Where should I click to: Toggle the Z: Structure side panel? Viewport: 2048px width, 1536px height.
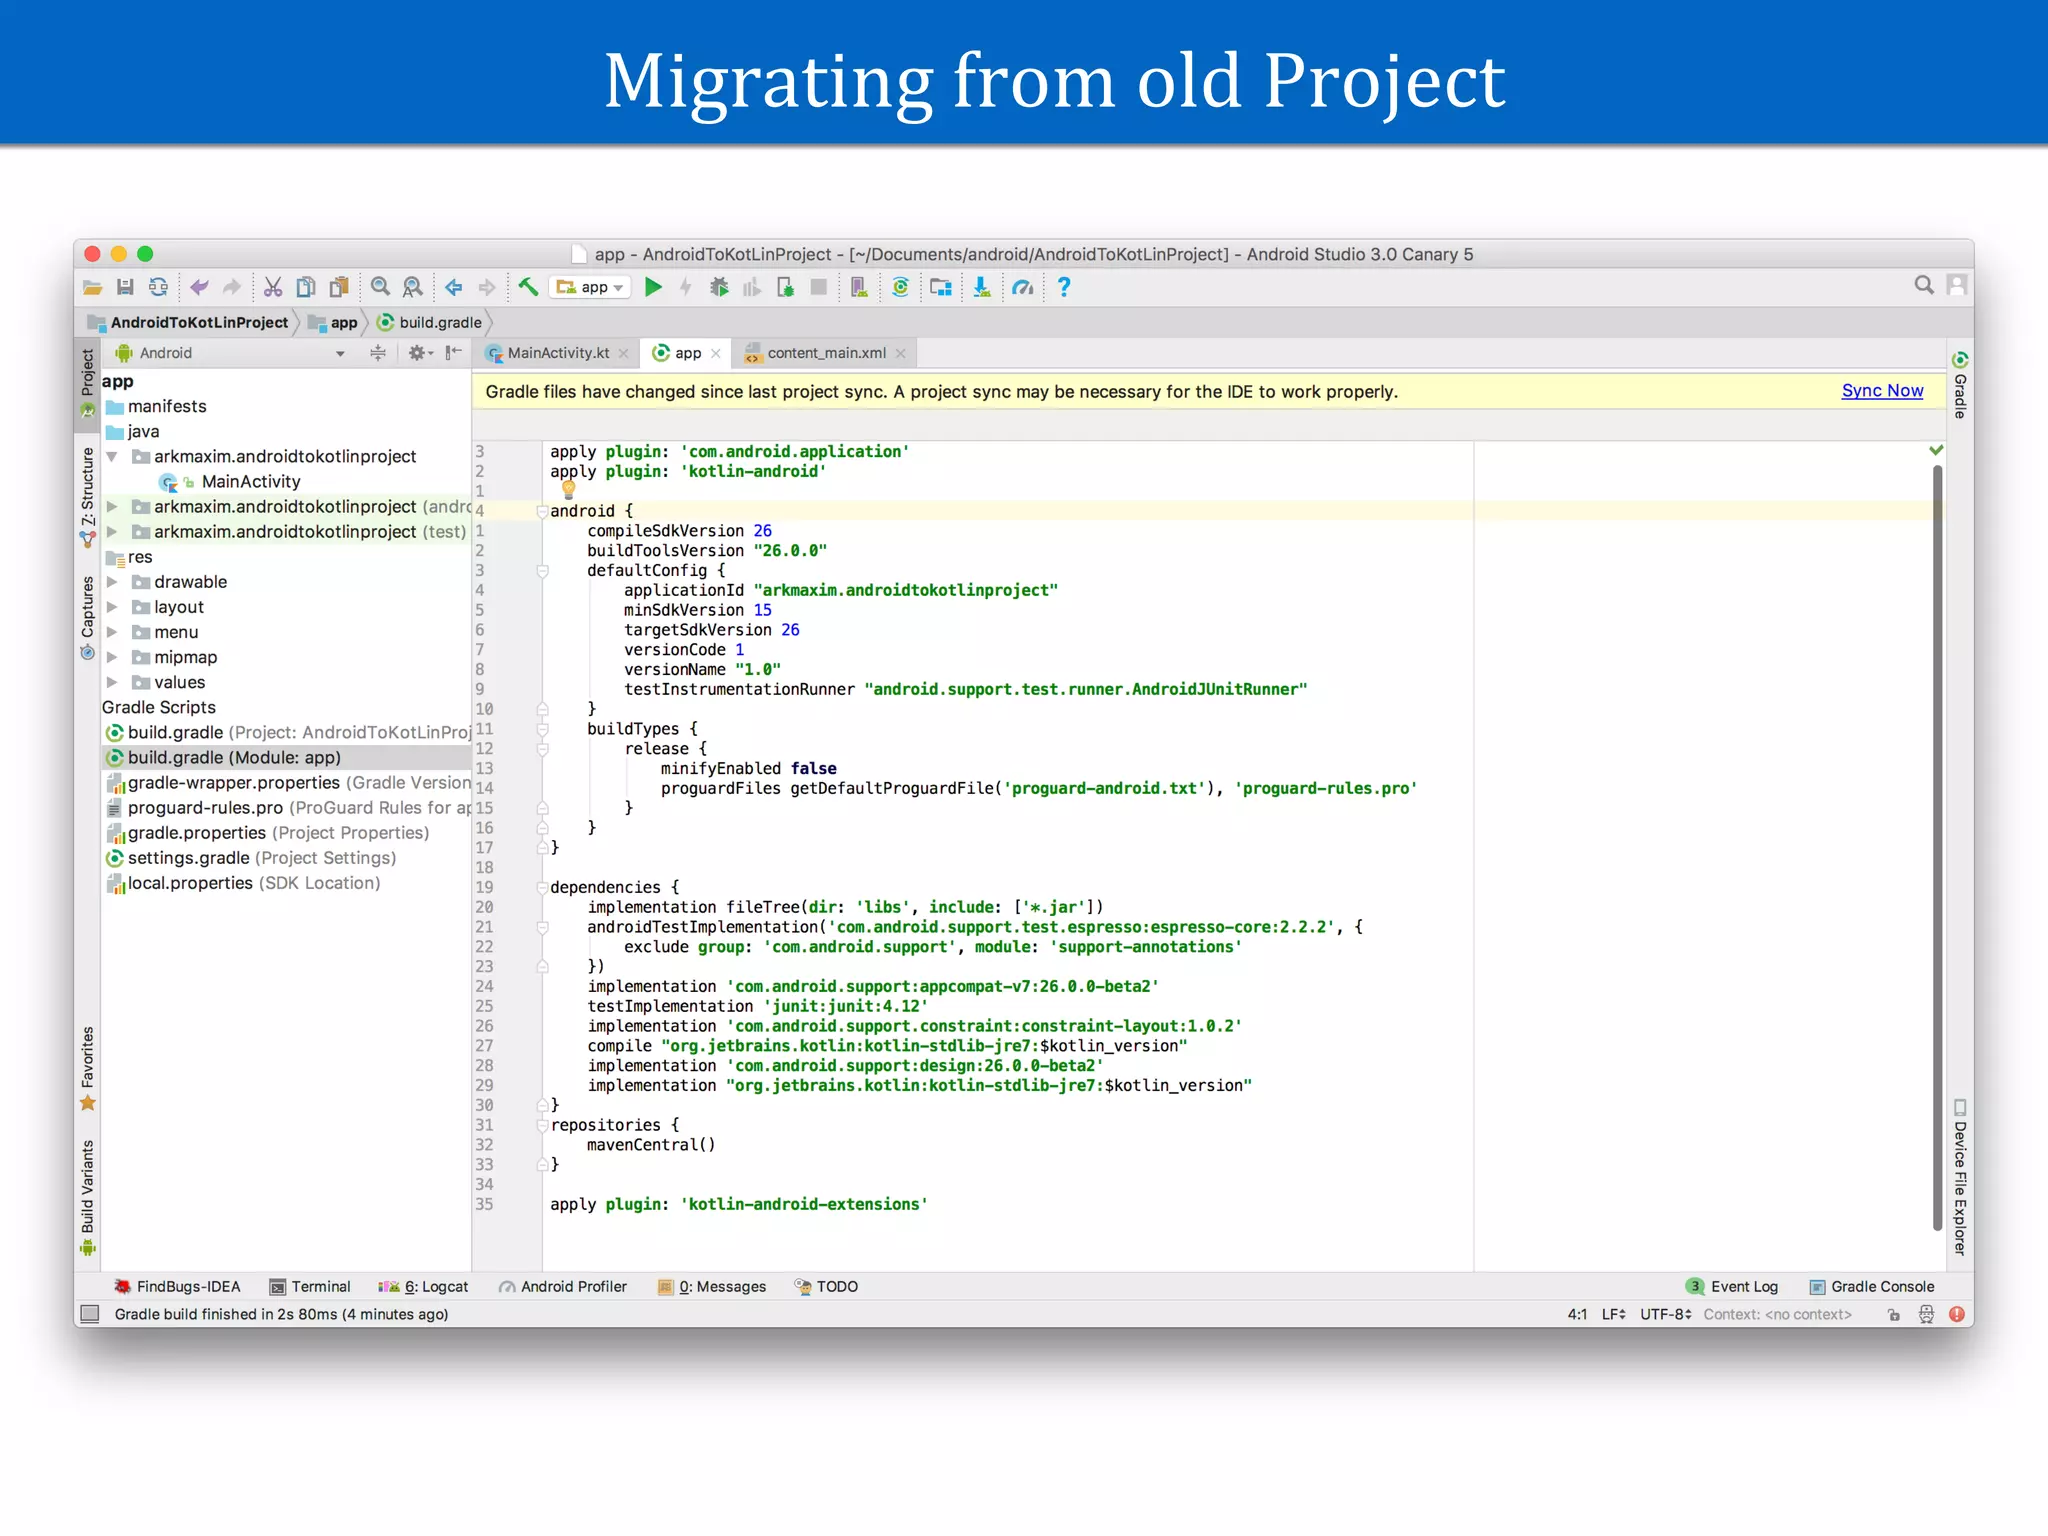point(87,496)
